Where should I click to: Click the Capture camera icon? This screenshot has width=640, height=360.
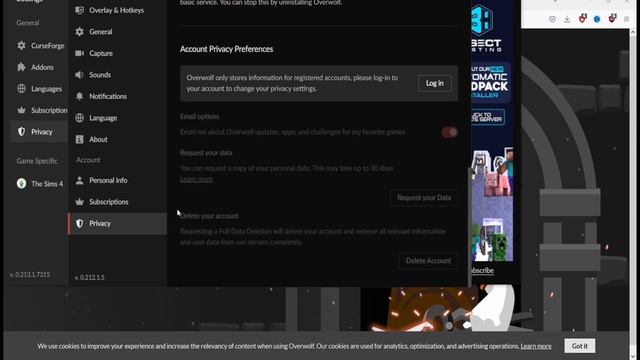(x=80, y=53)
